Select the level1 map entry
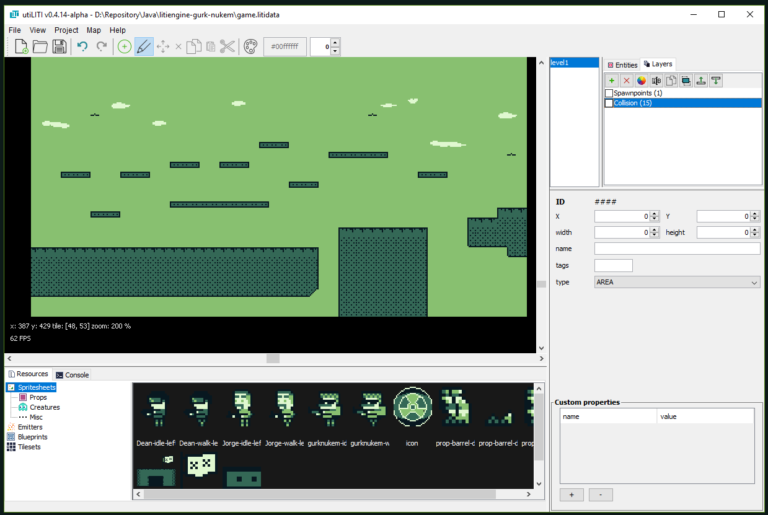The image size is (768, 515). (x=575, y=63)
